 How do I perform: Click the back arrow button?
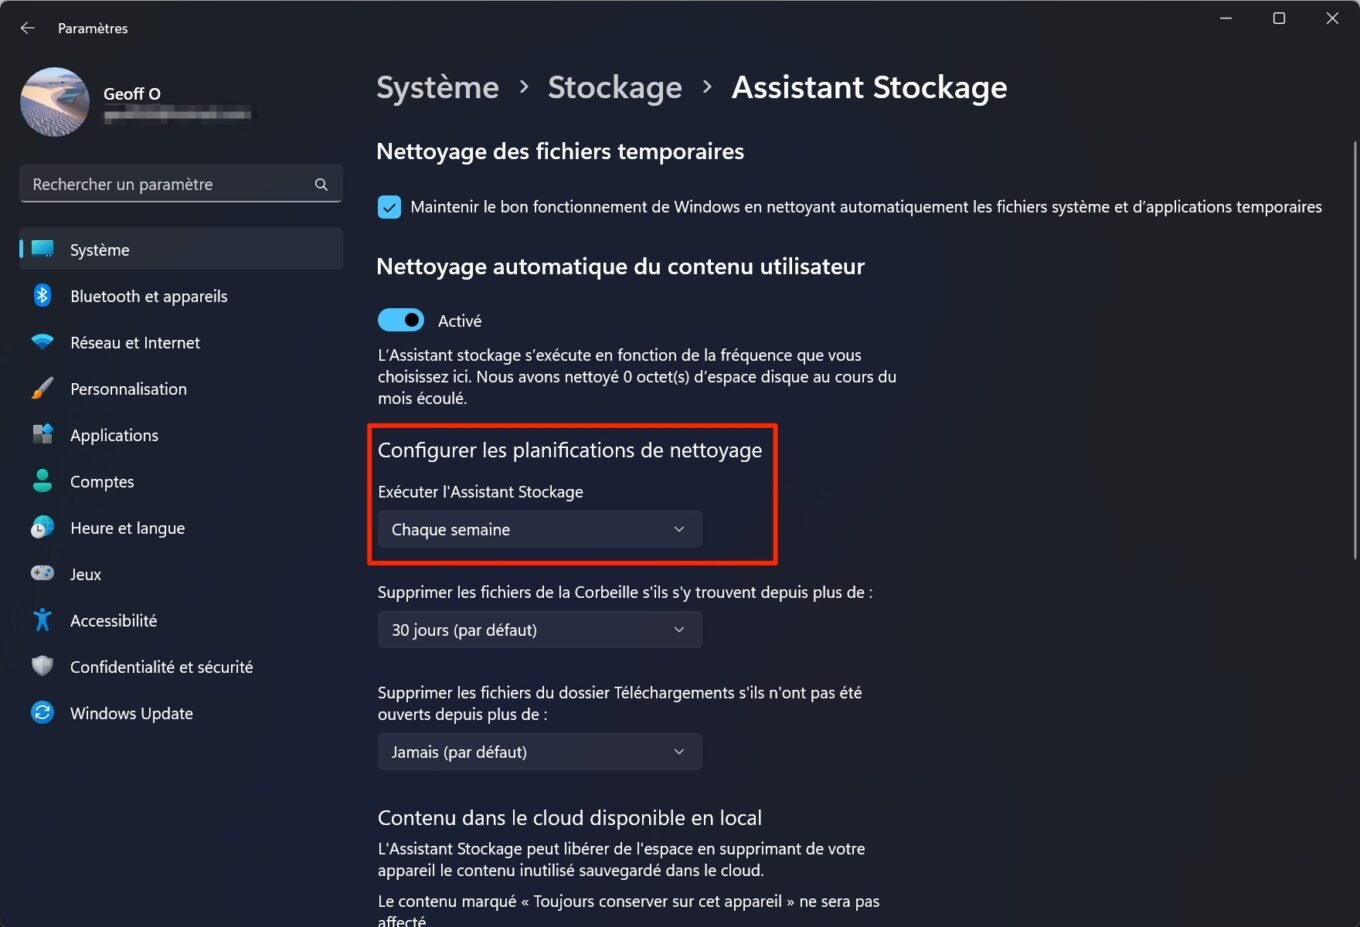[x=27, y=28]
